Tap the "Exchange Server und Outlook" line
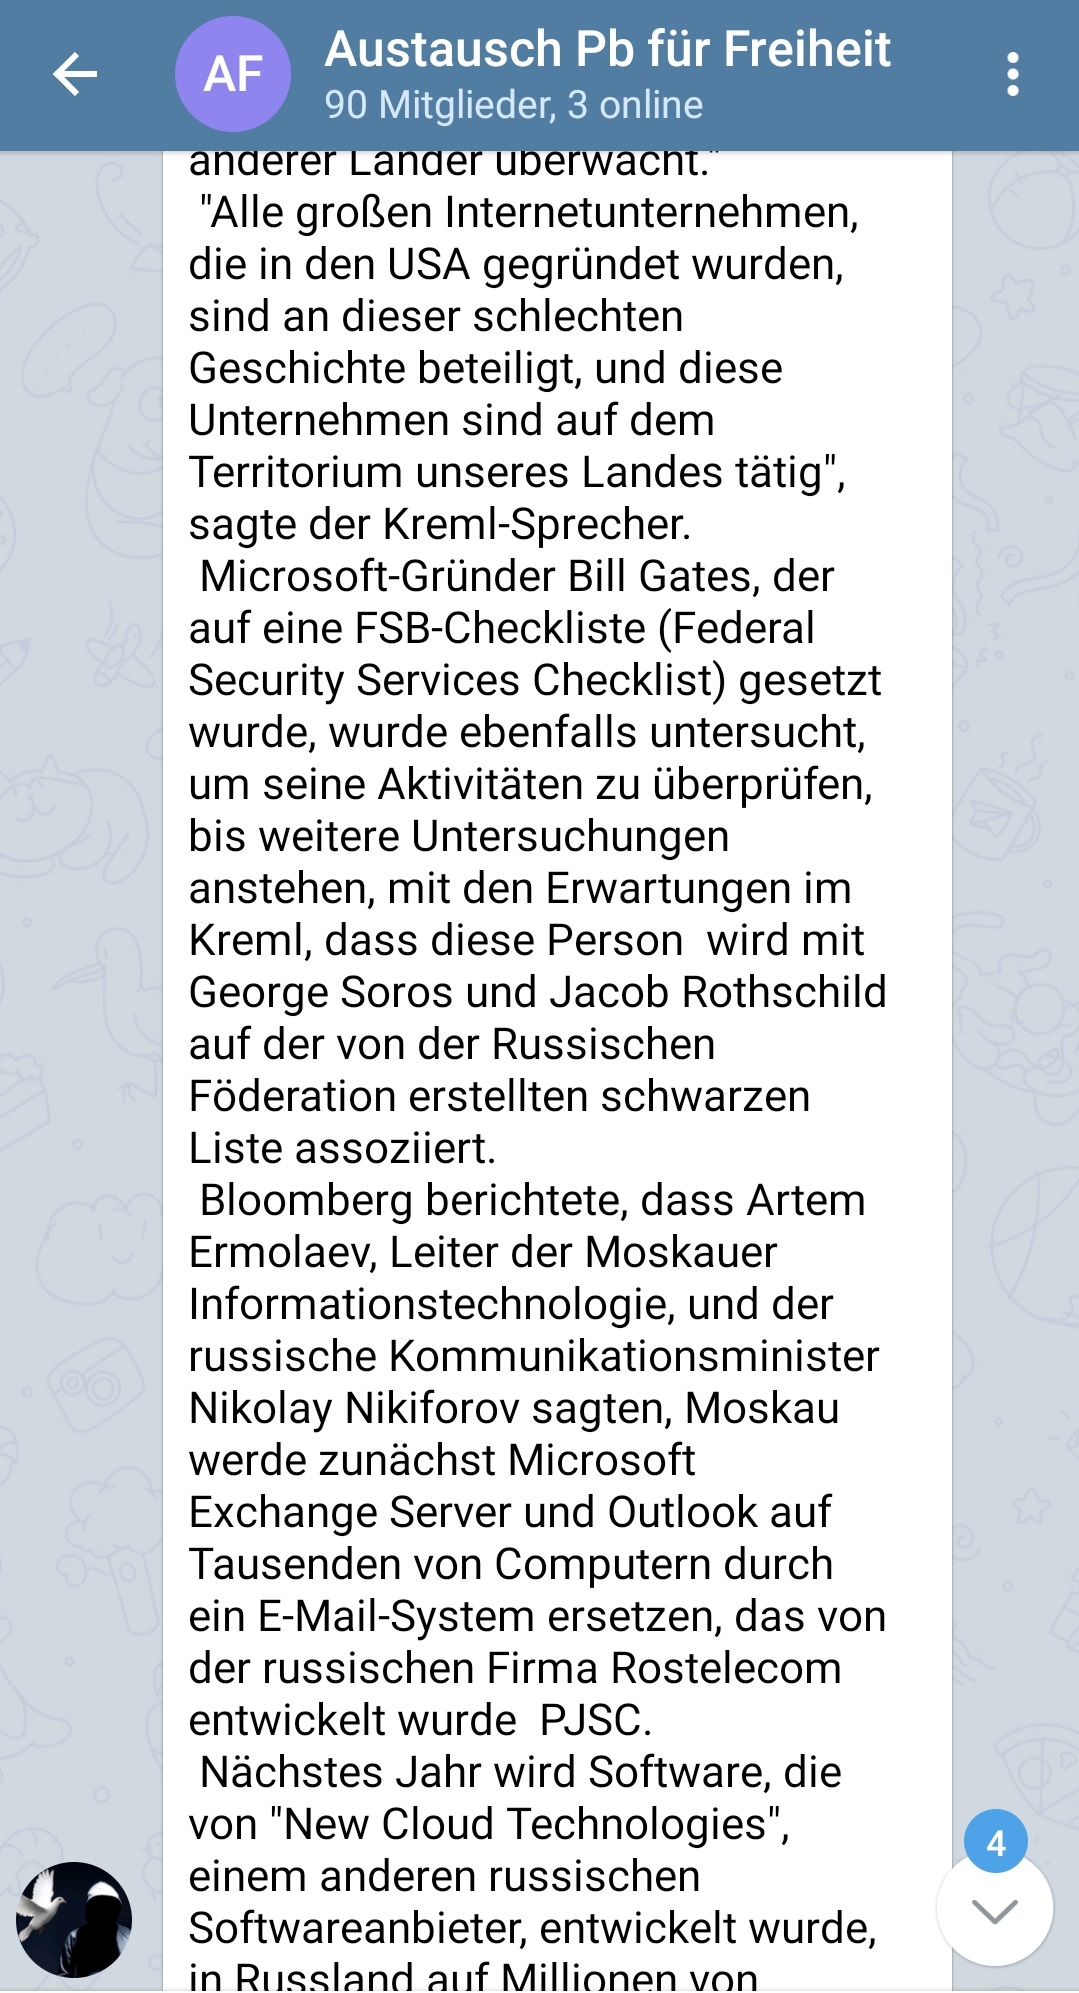This screenshot has width=1079, height=1993. point(510,1512)
